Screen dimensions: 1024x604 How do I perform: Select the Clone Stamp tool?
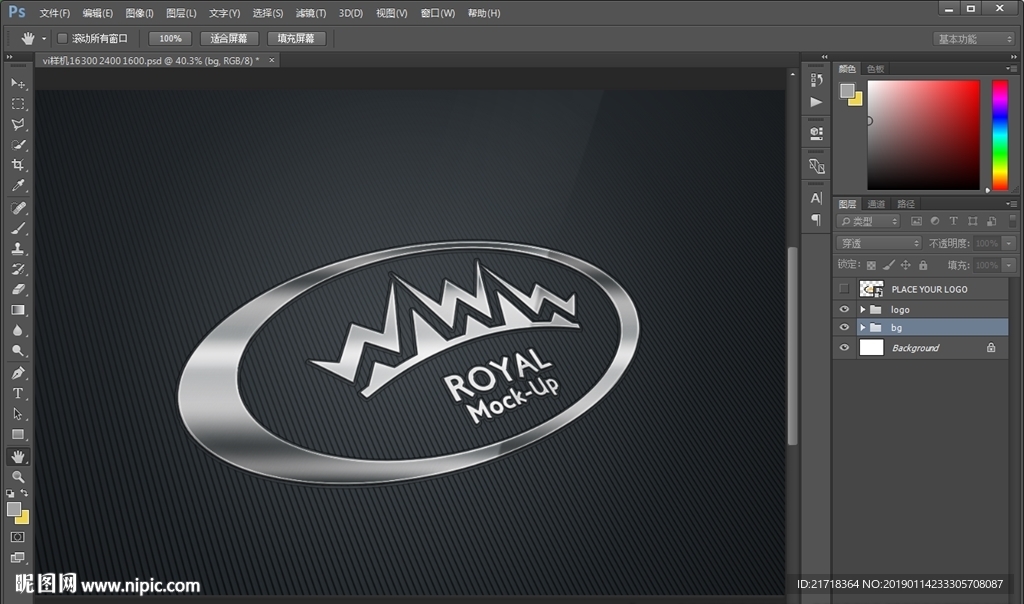pos(18,248)
